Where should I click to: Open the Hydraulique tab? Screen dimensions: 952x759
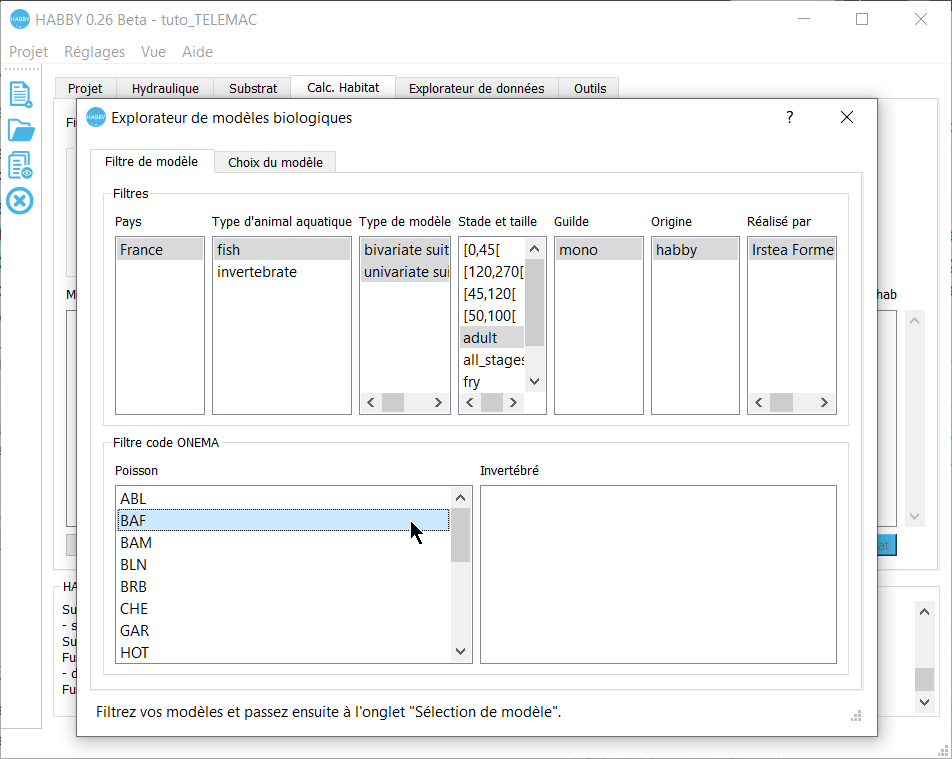pos(165,88)
